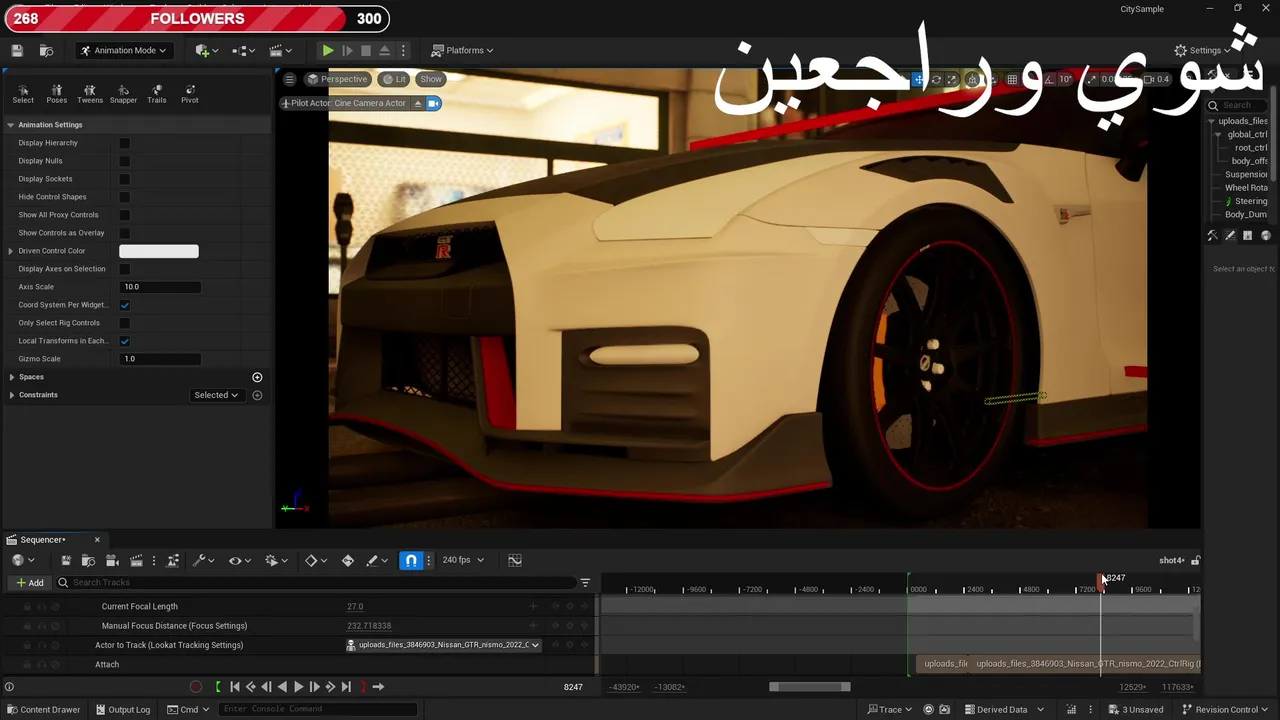Start recording in Sequencer
This screenshot has height=720, width=1280.
click(x=196, y=687)
